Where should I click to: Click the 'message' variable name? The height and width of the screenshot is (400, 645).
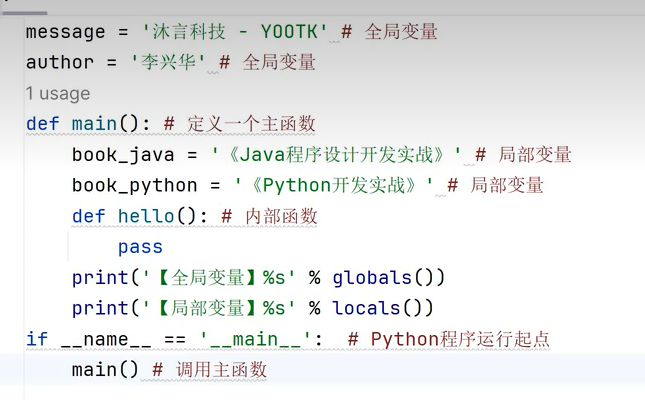(x=65, y=32)
